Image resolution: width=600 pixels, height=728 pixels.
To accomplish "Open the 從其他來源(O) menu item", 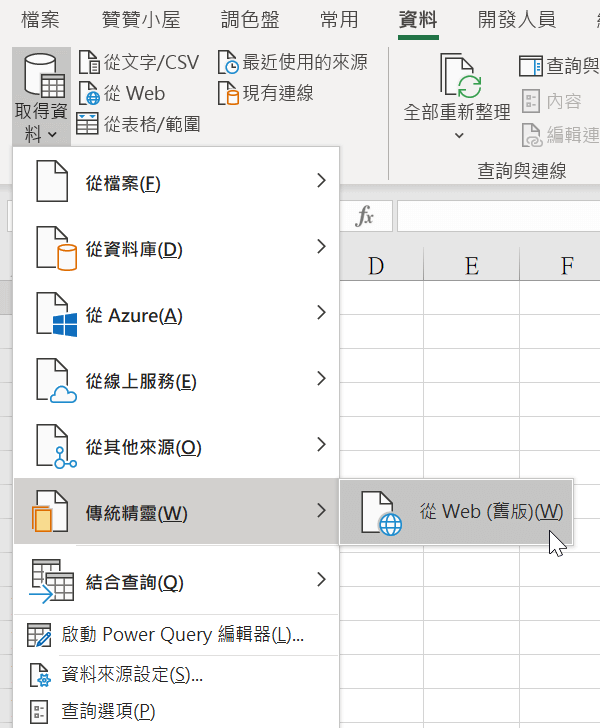I will (x=176, y=445).
